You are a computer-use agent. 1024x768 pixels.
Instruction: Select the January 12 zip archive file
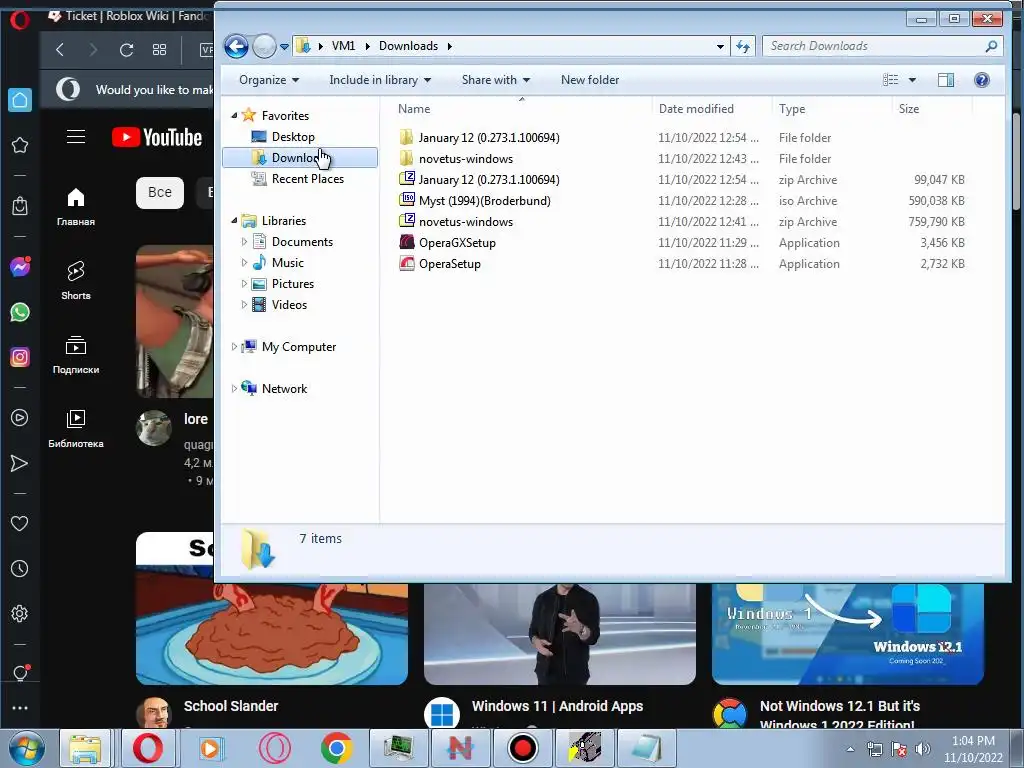(488, 180)
